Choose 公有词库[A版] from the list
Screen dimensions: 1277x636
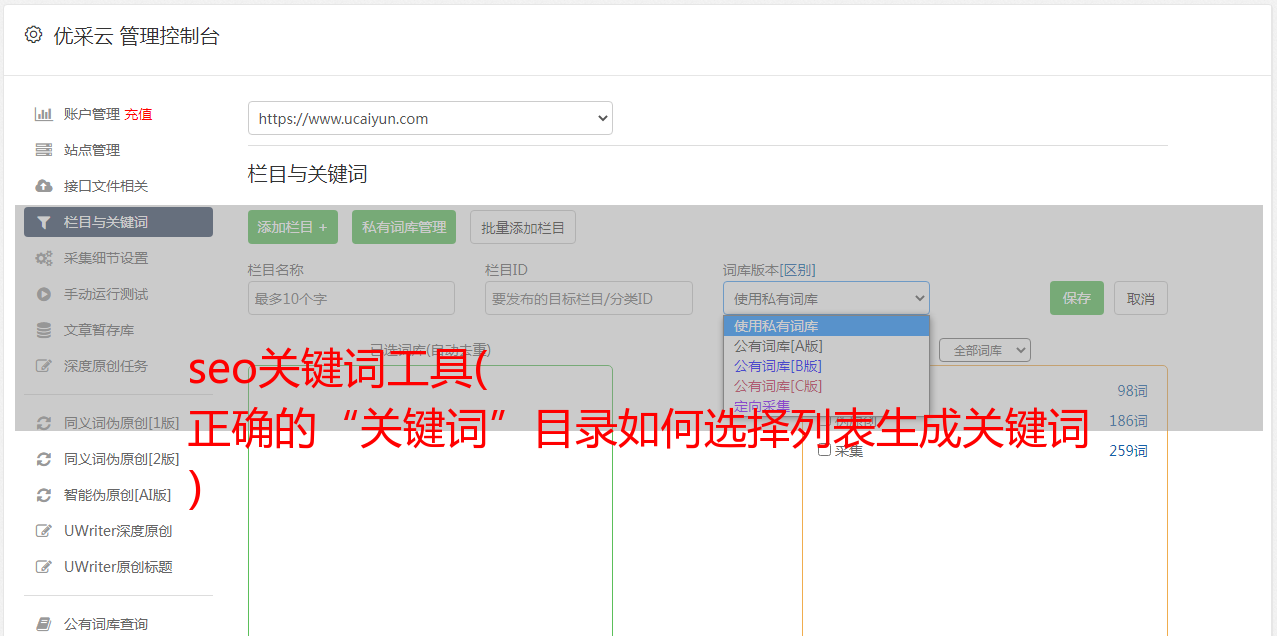click(826, 346)
